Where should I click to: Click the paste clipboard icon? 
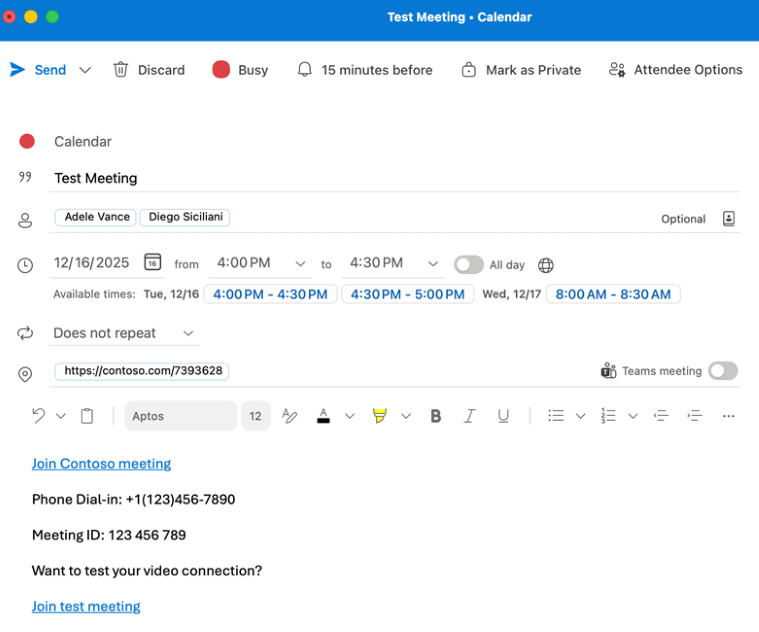87,416
